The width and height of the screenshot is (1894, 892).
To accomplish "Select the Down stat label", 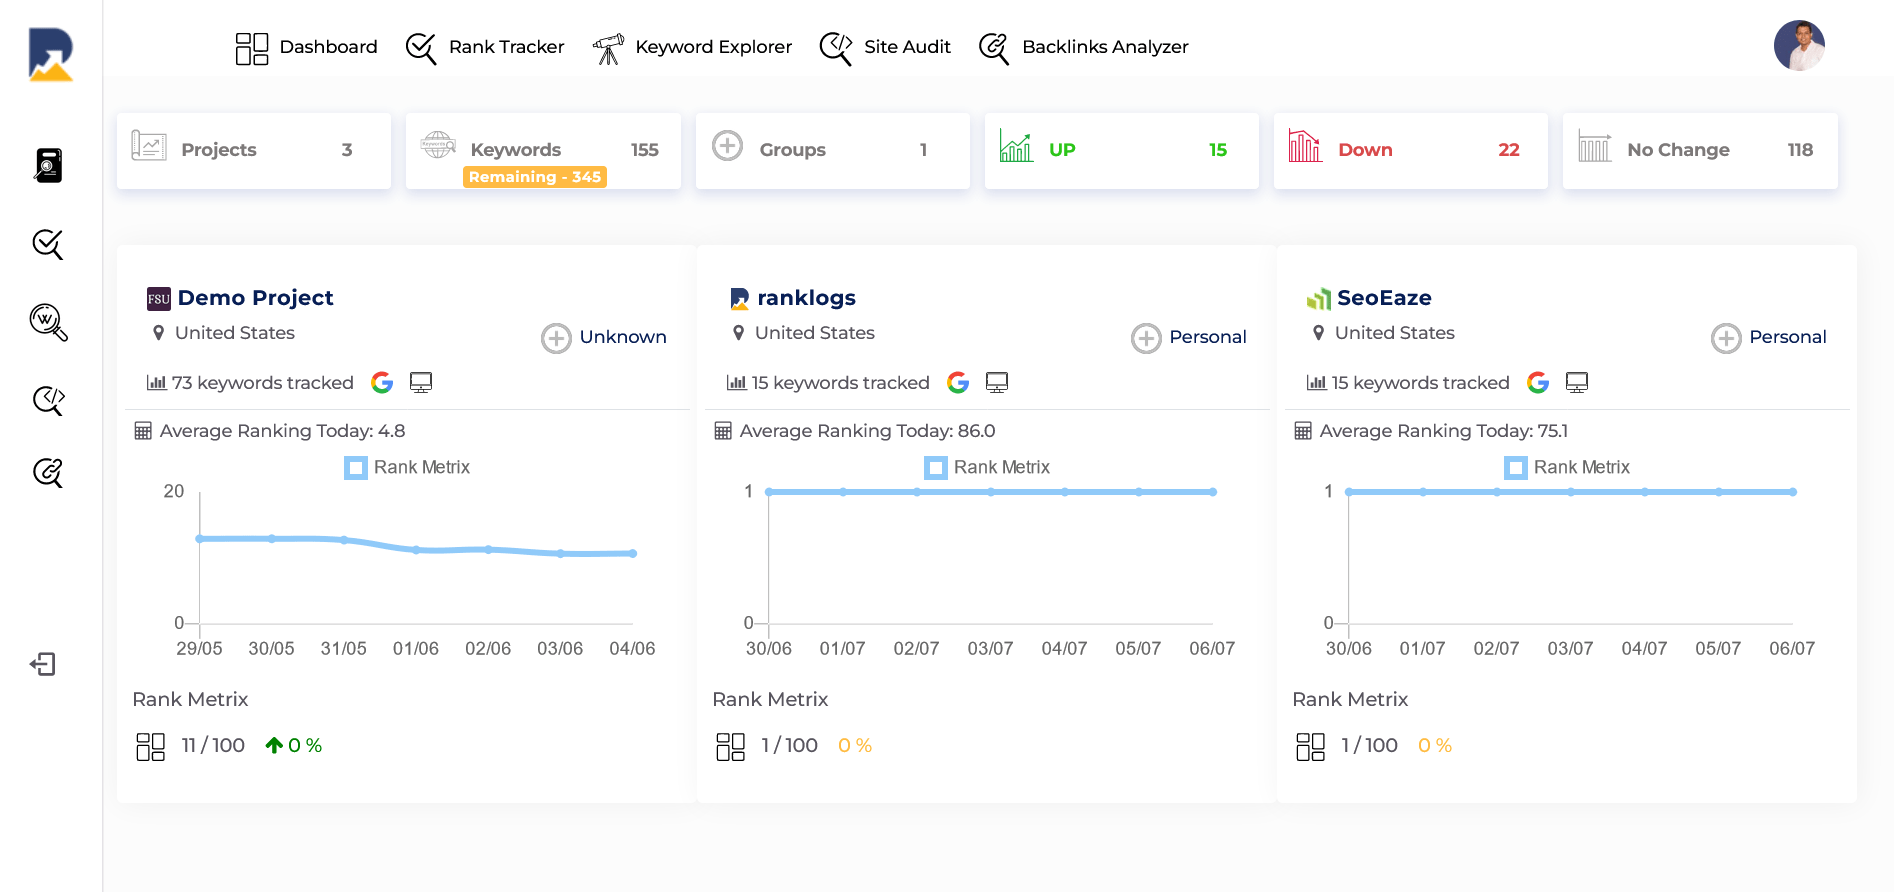I will 1365,150.
